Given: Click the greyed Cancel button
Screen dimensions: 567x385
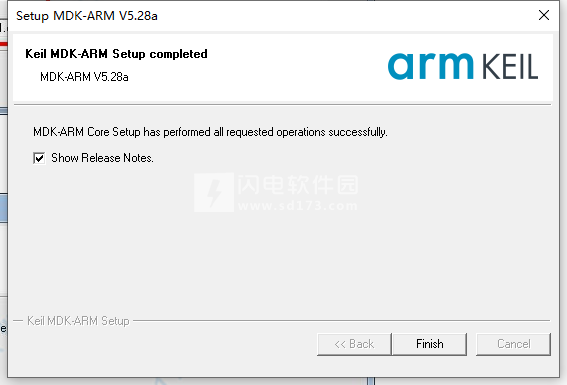Looking at the screenshot, I should coord(513,344).
